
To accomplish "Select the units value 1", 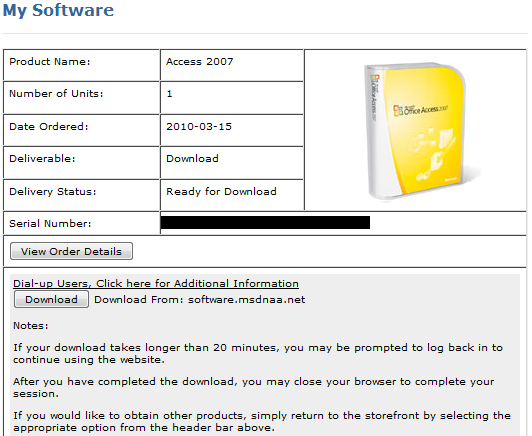I will 169,94.
